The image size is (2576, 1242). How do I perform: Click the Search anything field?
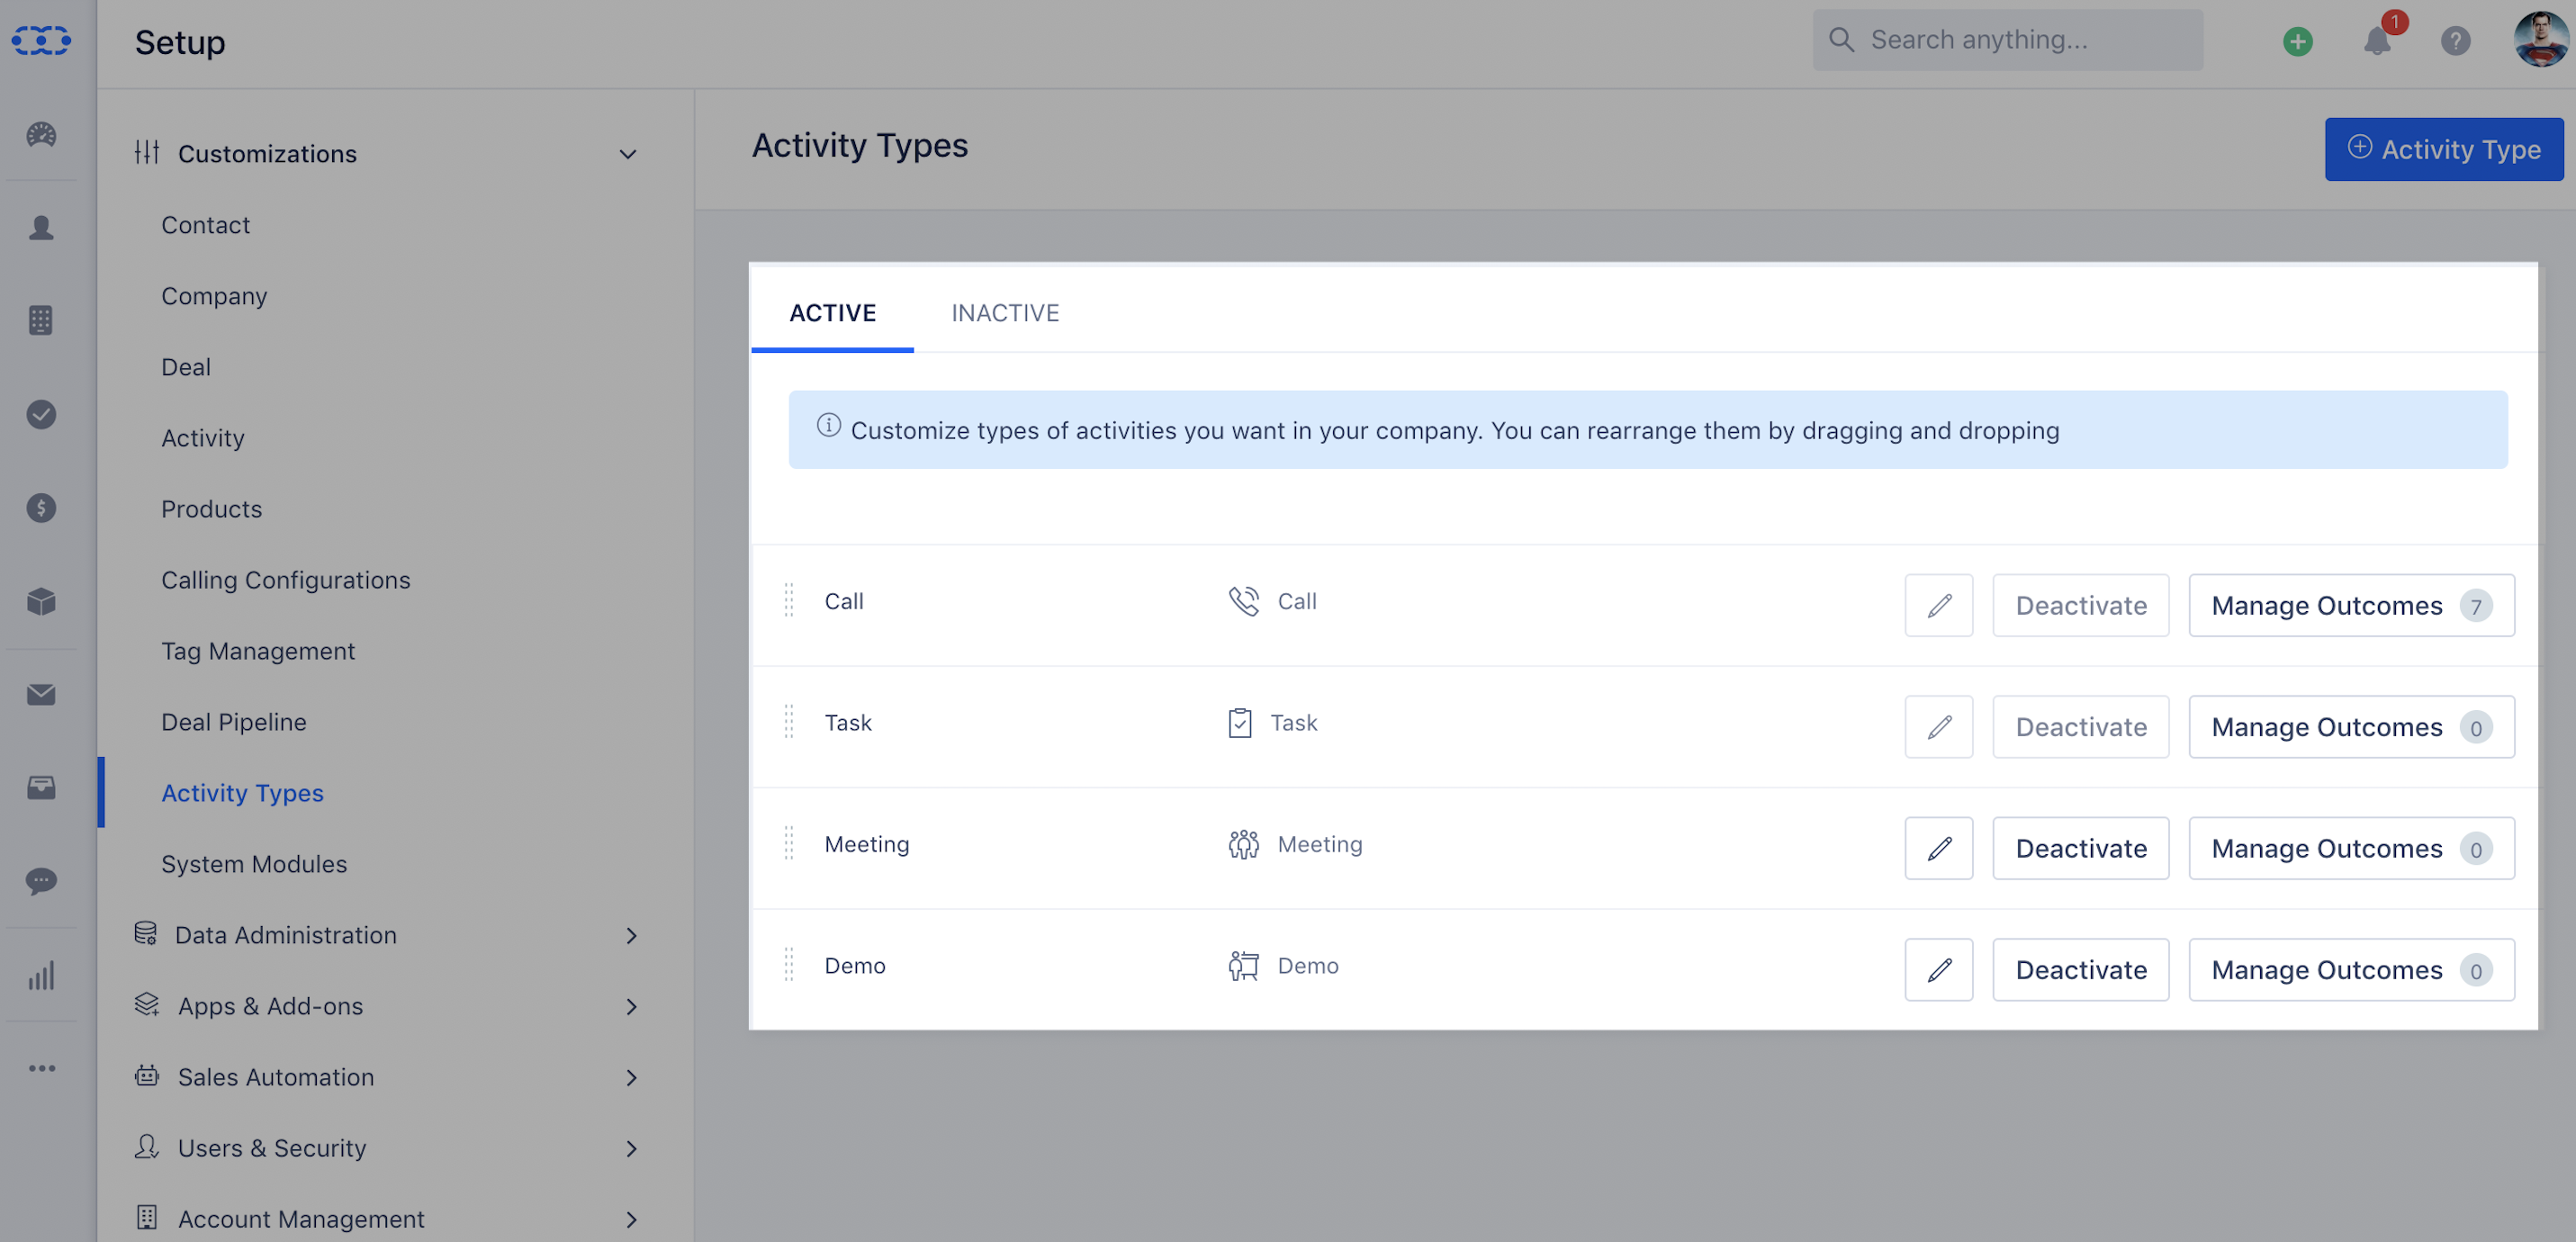click(x=2007, y=40)
